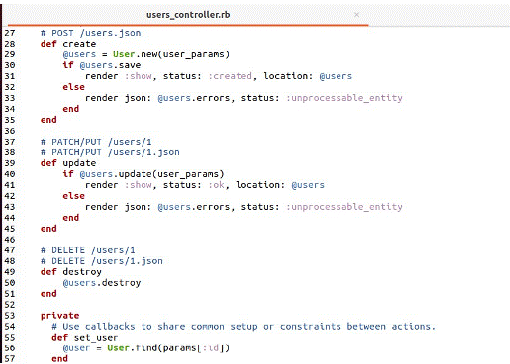Click 'end' keyword on line 35
510x364 pixels.
[x=49, y=120]
